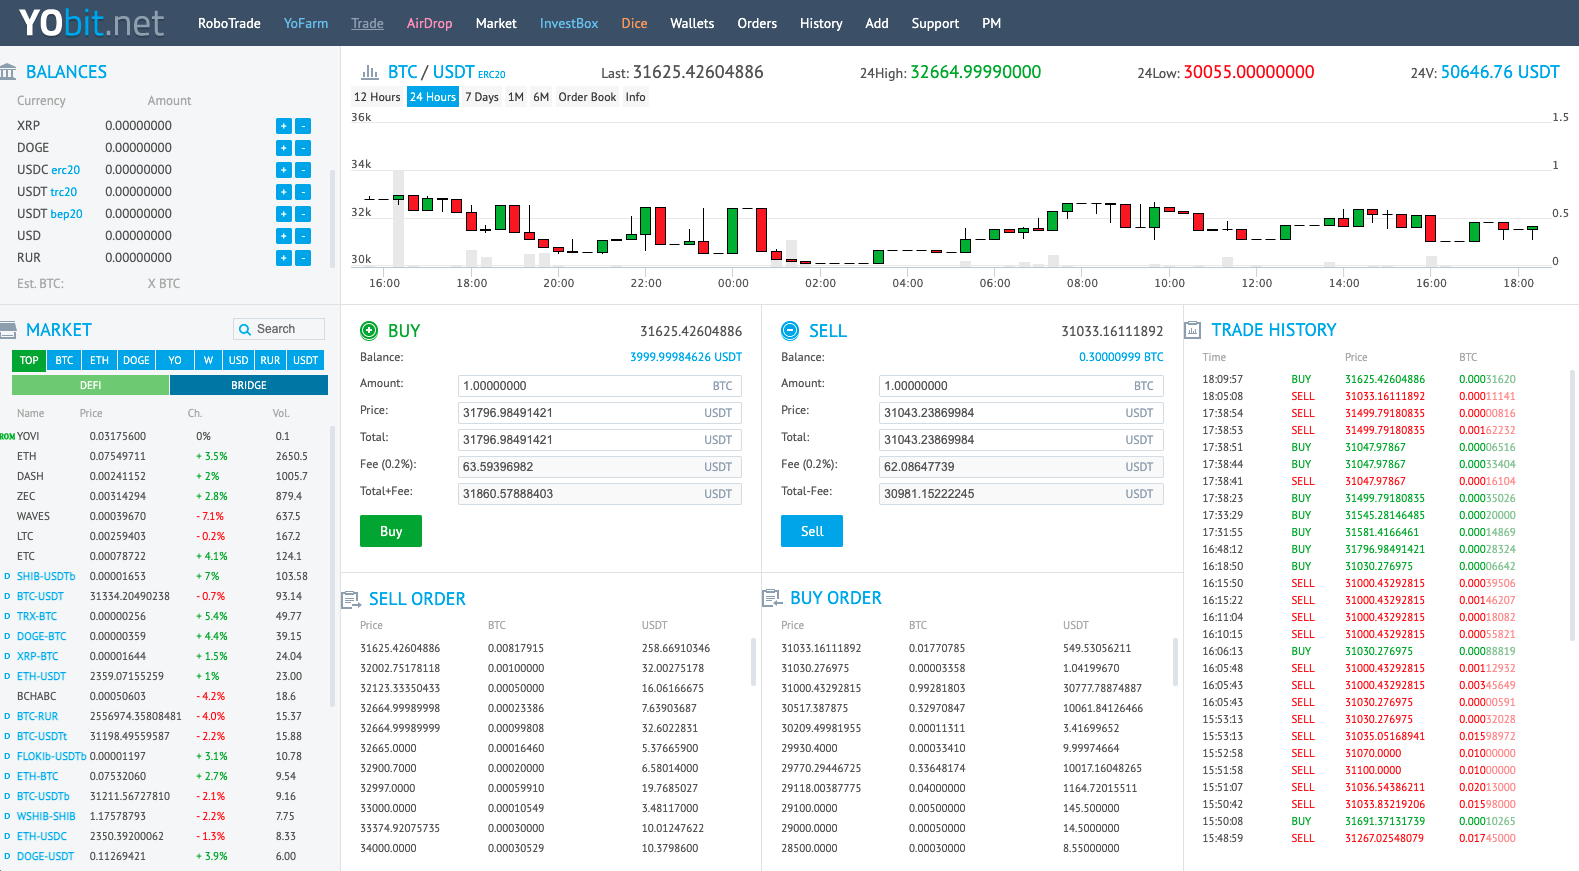Click the Market search field
Screen dimensions: 1579x871
coord(279,329)
